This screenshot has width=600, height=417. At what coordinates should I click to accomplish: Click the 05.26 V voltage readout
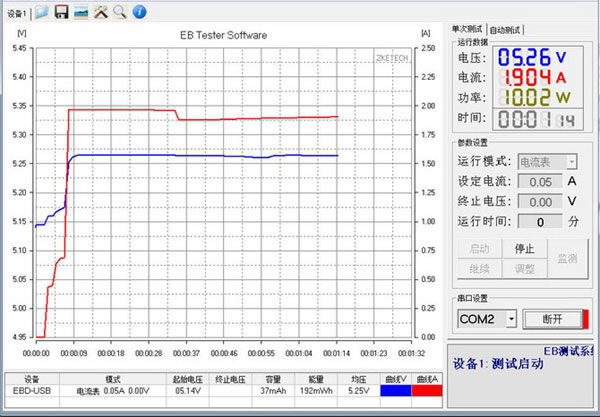point(532,57)
